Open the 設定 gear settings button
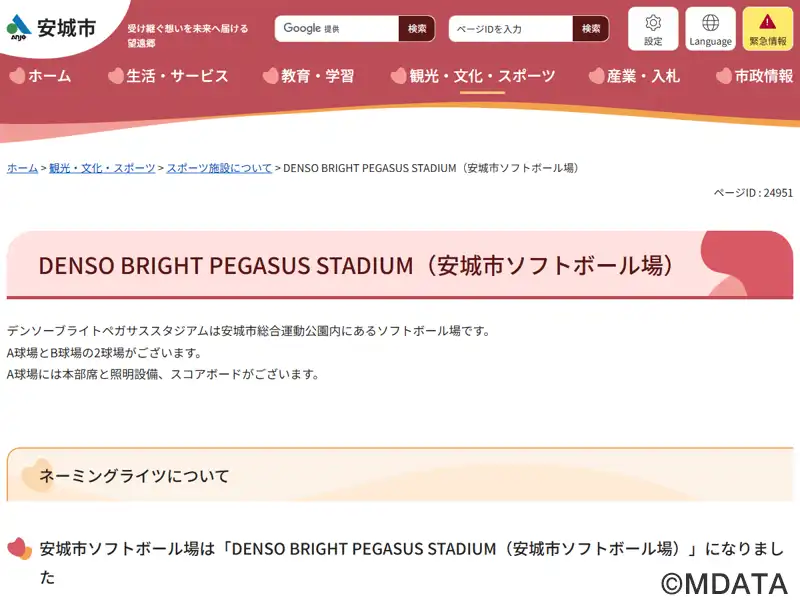This screenshot has height=600, width=800. click(x=653, y=29)
